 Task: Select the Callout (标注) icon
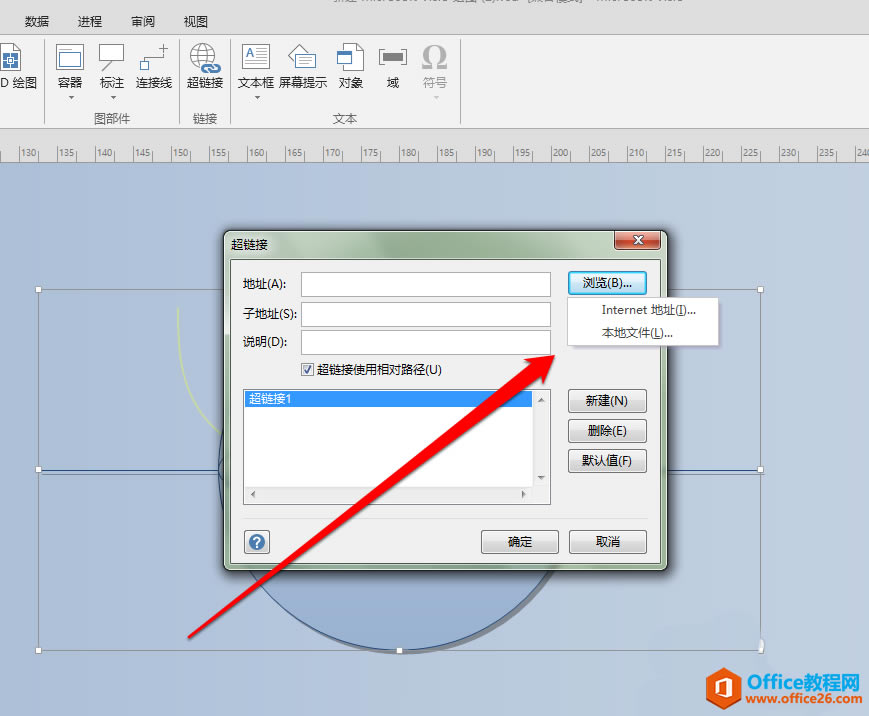pyautogui.click(x=112, y=58)
